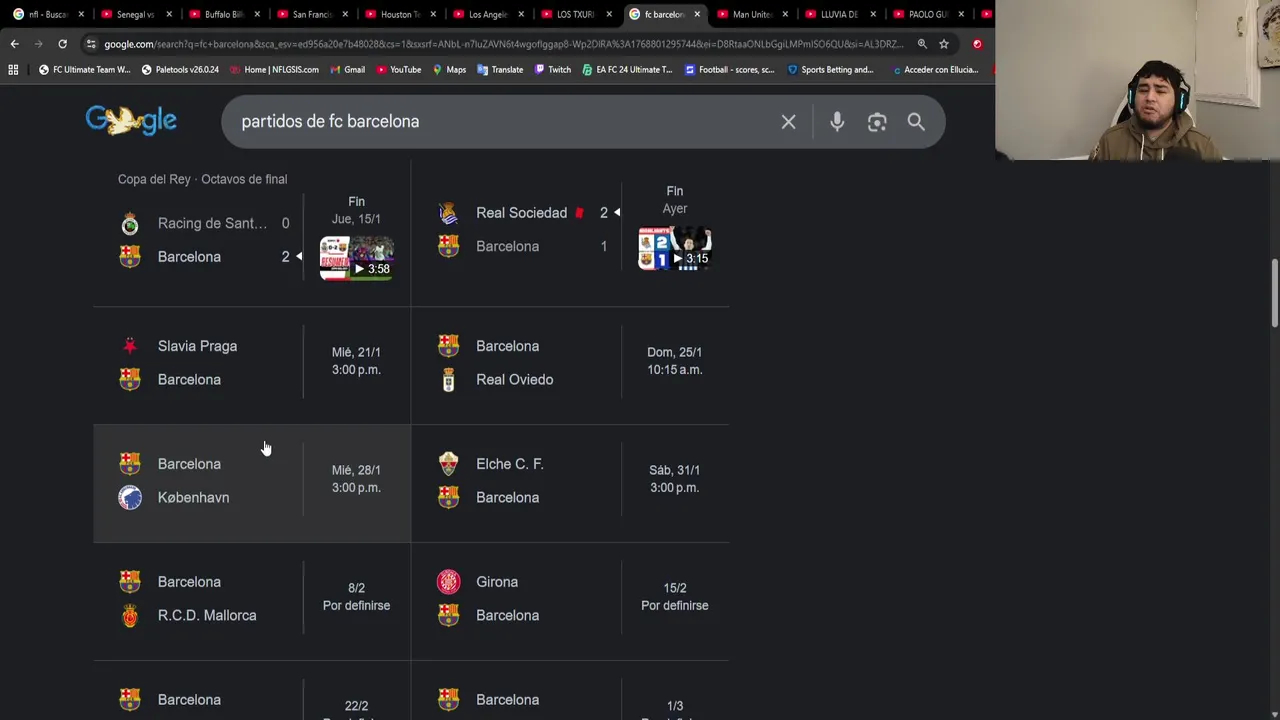Open the FC Ultimate Team W... bookmark

pos(84,70)
